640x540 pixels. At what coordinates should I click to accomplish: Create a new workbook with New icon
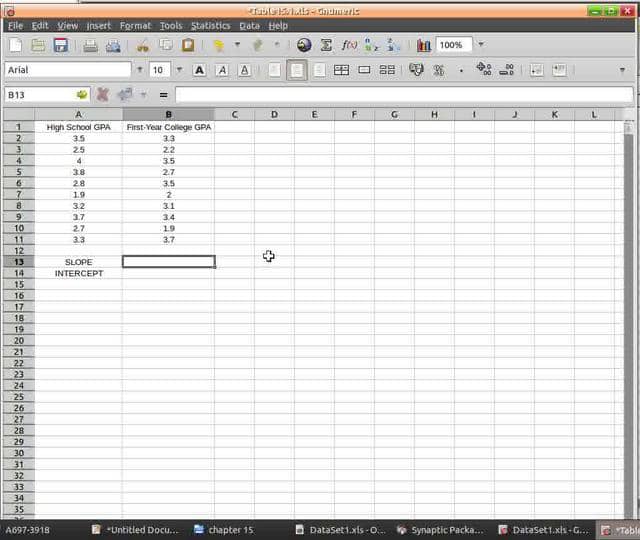[x=16, y=45]
